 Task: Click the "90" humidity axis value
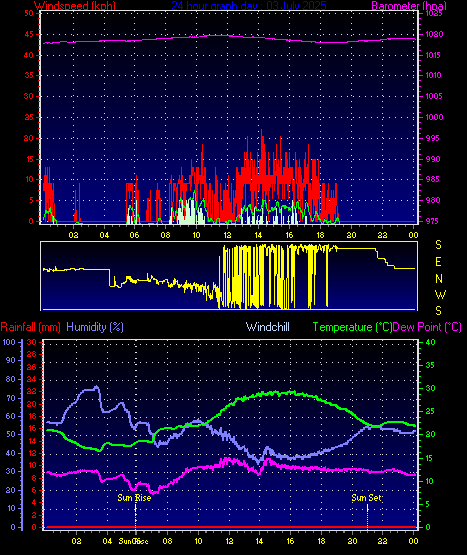pyautogui.click(x=11, y=360)
